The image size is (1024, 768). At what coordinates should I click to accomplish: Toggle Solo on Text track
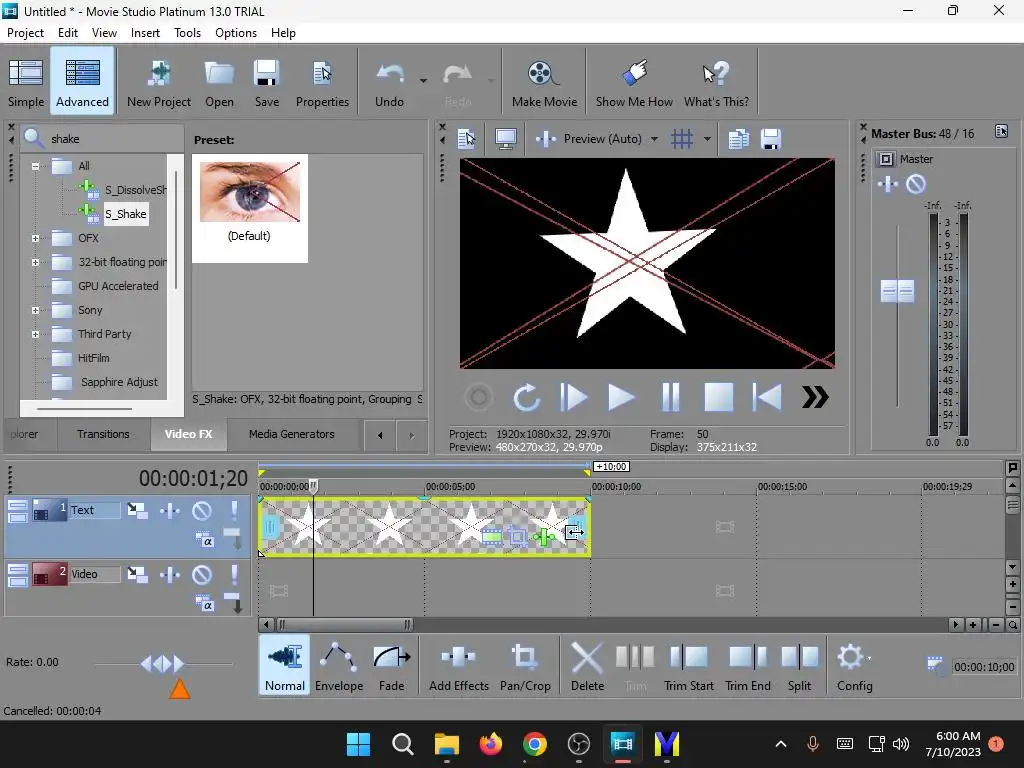tap(234, 510)
